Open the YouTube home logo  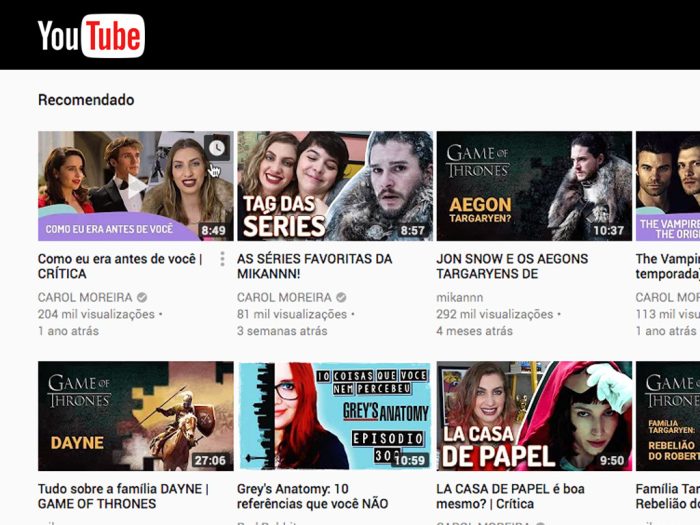(x=91, y=36)
